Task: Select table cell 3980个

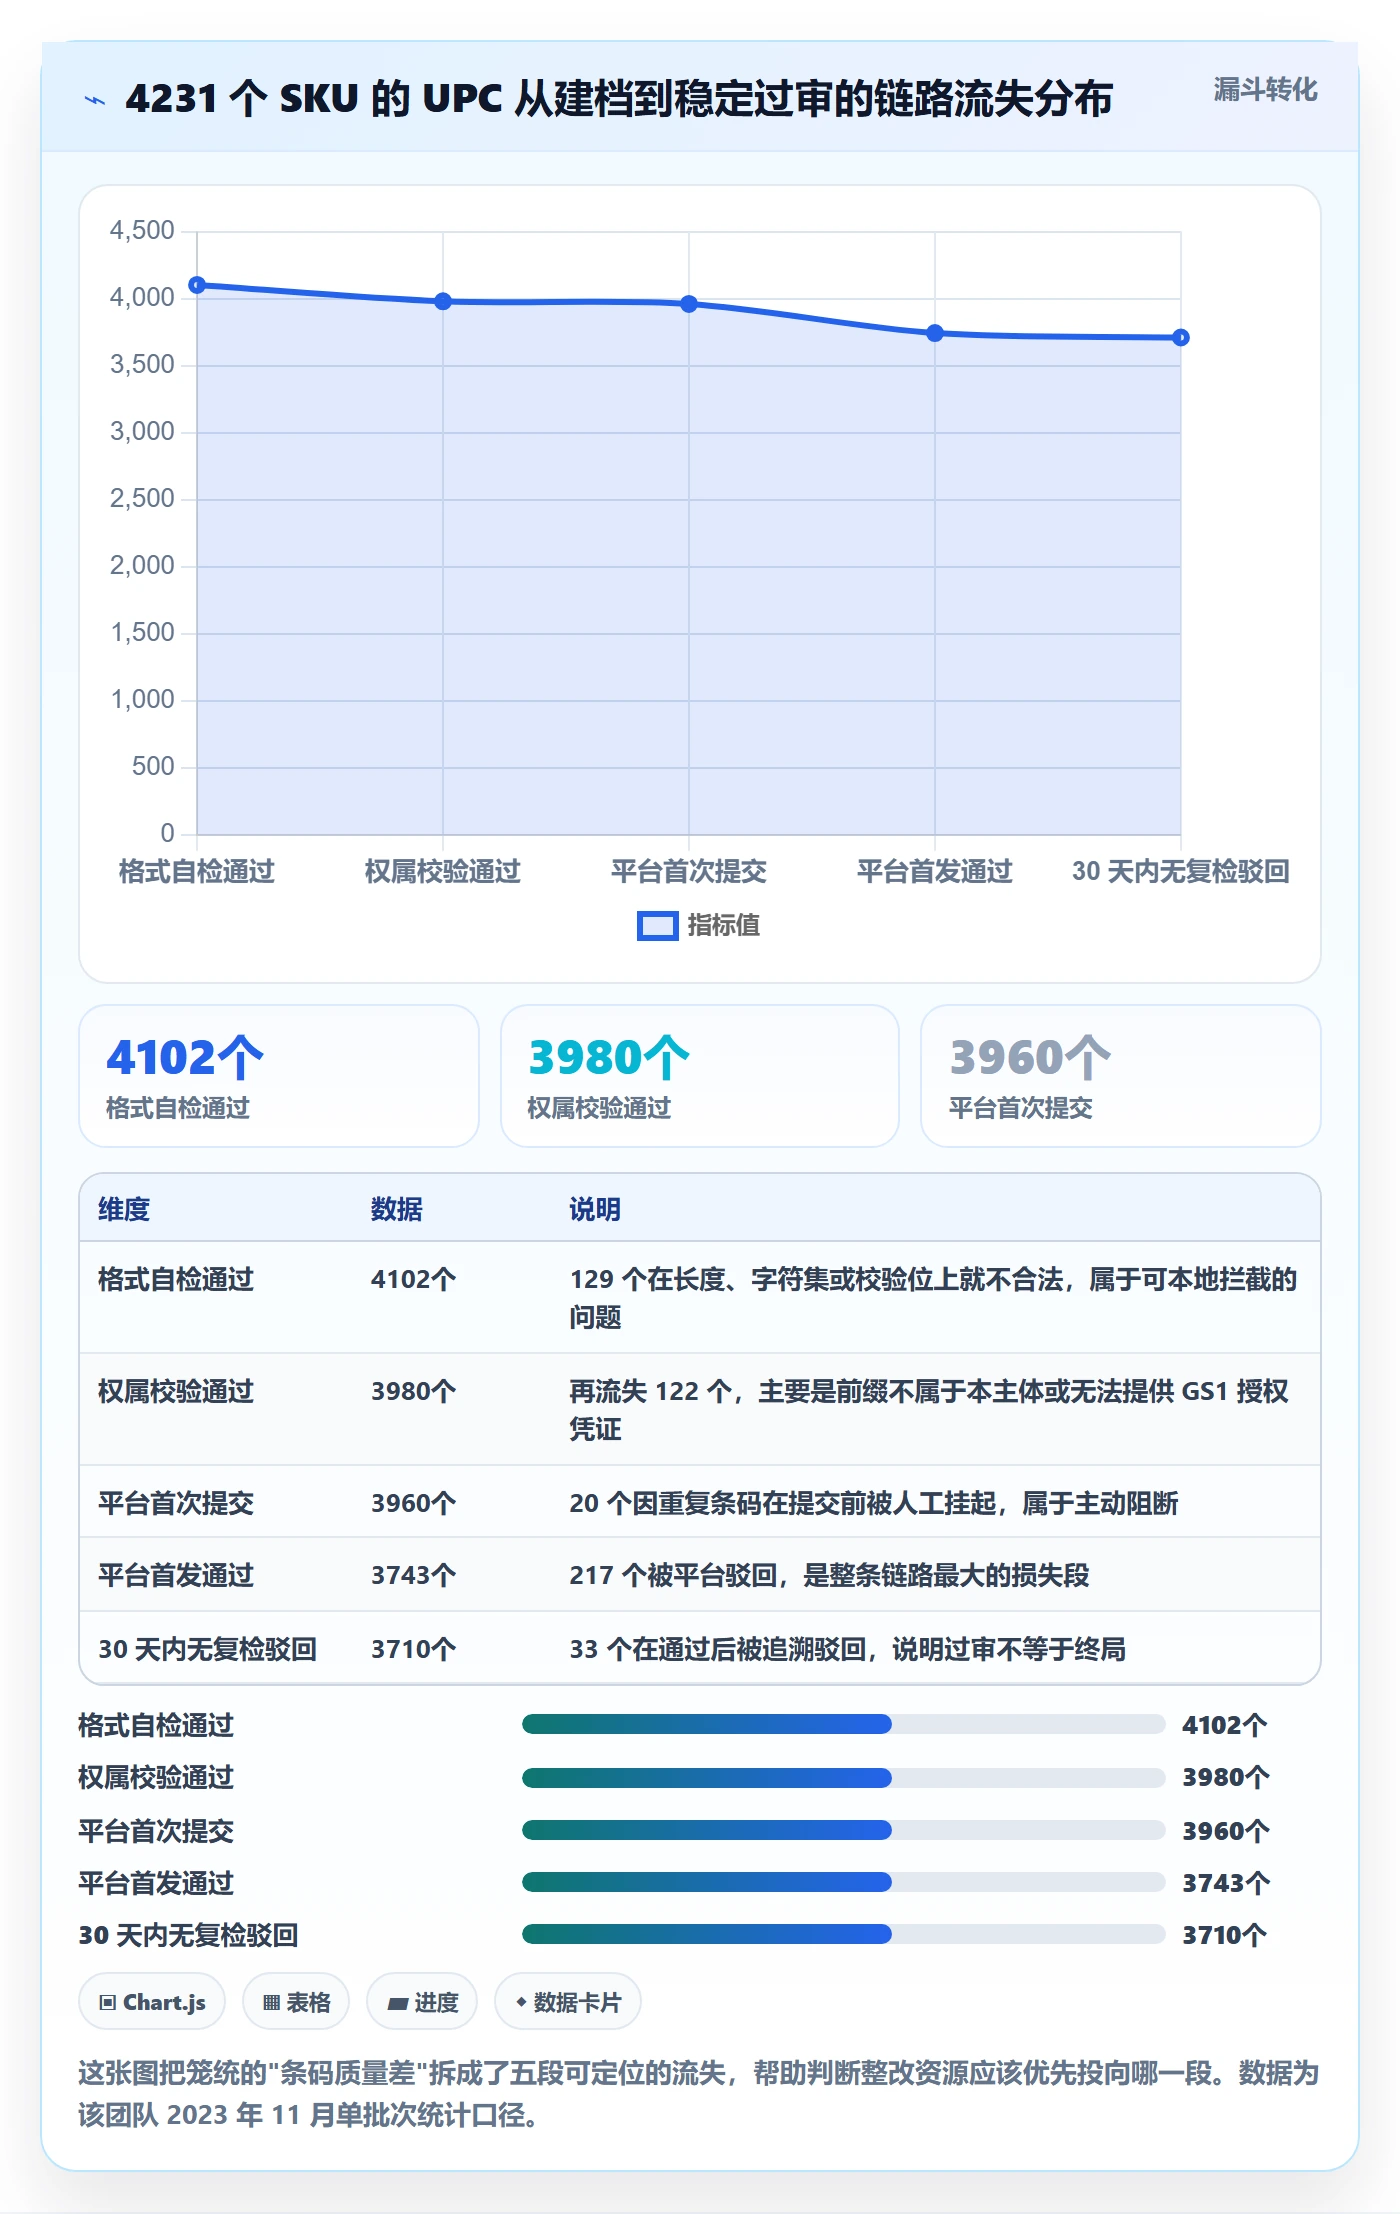Action: [414, 1391]
